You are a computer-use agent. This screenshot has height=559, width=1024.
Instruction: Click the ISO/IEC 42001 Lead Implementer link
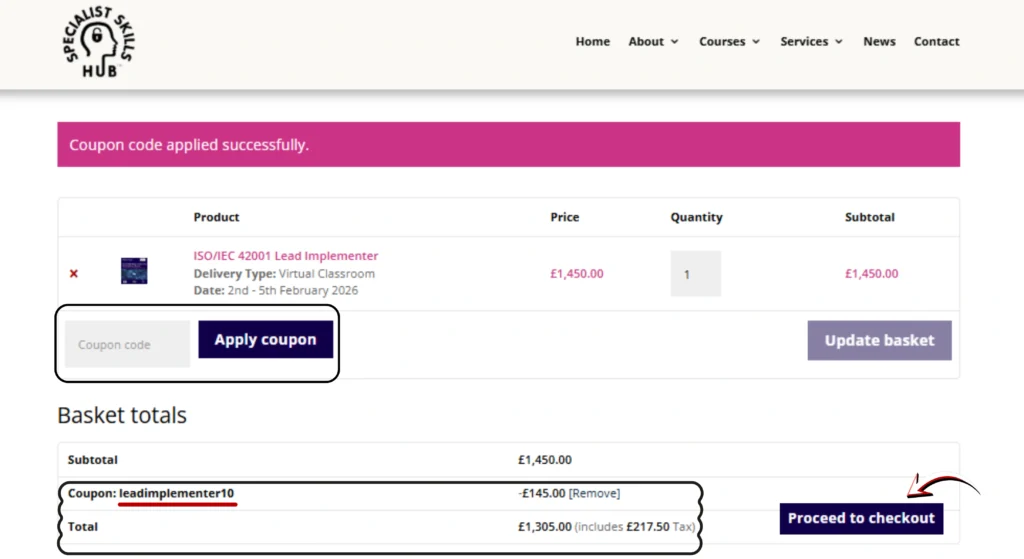pos(286,256)
